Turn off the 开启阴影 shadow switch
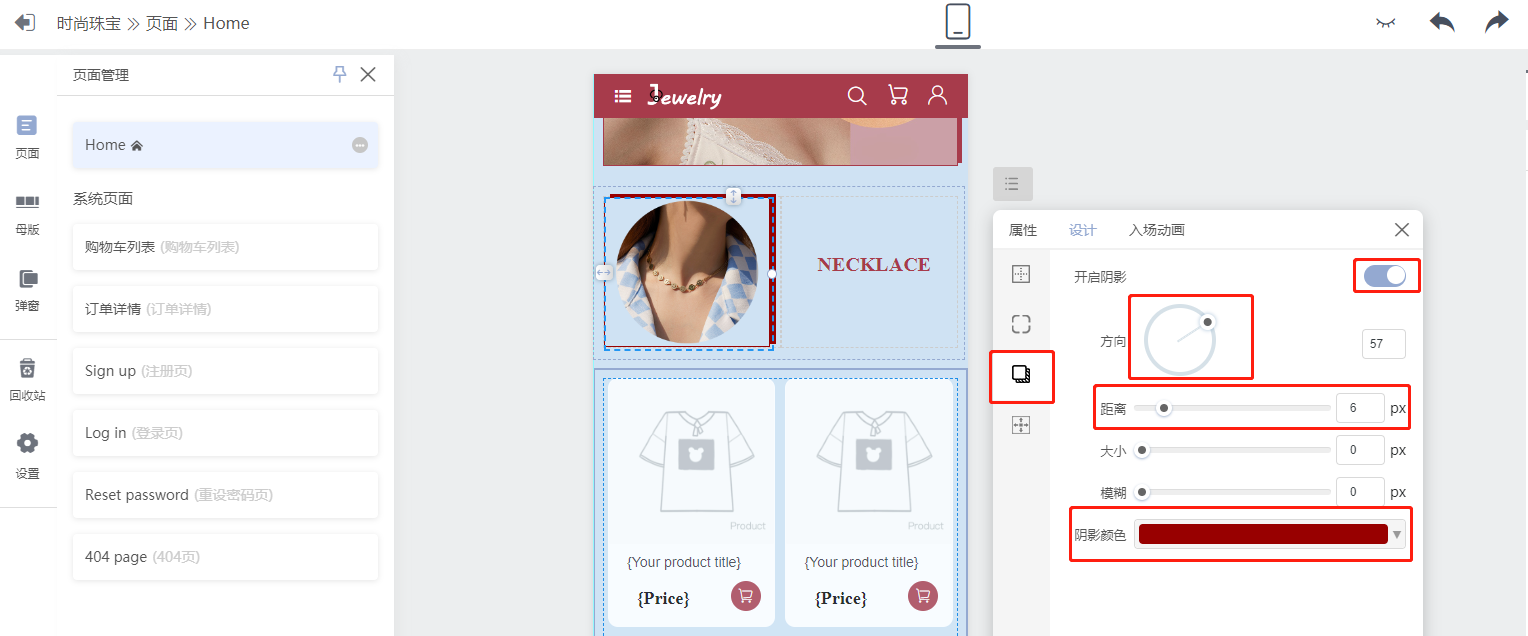This screenshot has height=636, width=1528. (1385, 276)
